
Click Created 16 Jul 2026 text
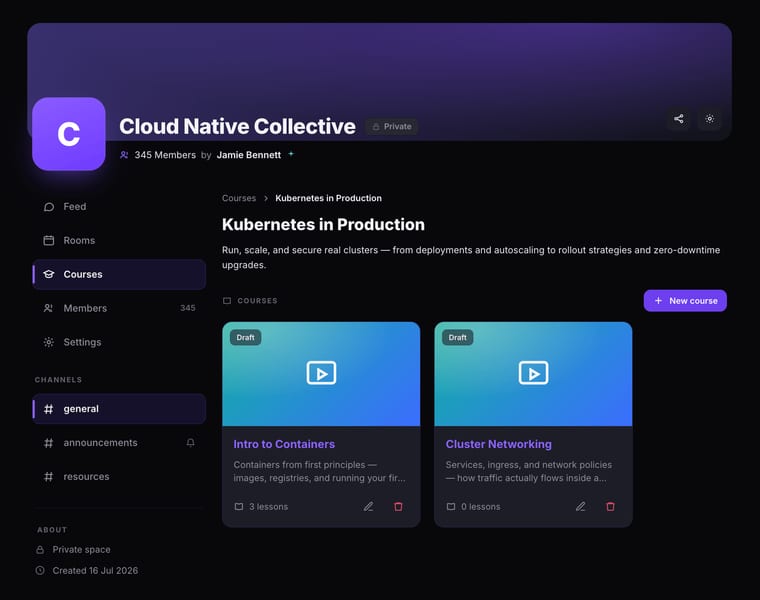95,571
